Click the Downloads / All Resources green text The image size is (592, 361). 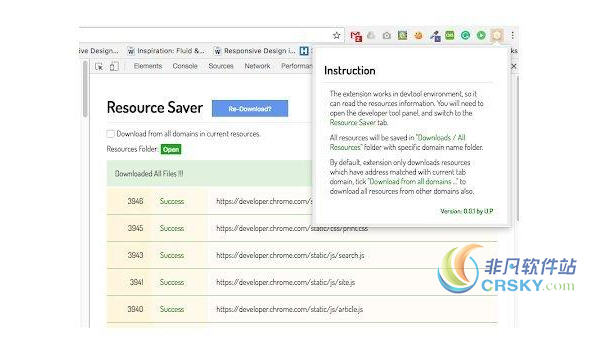(398, 142)
